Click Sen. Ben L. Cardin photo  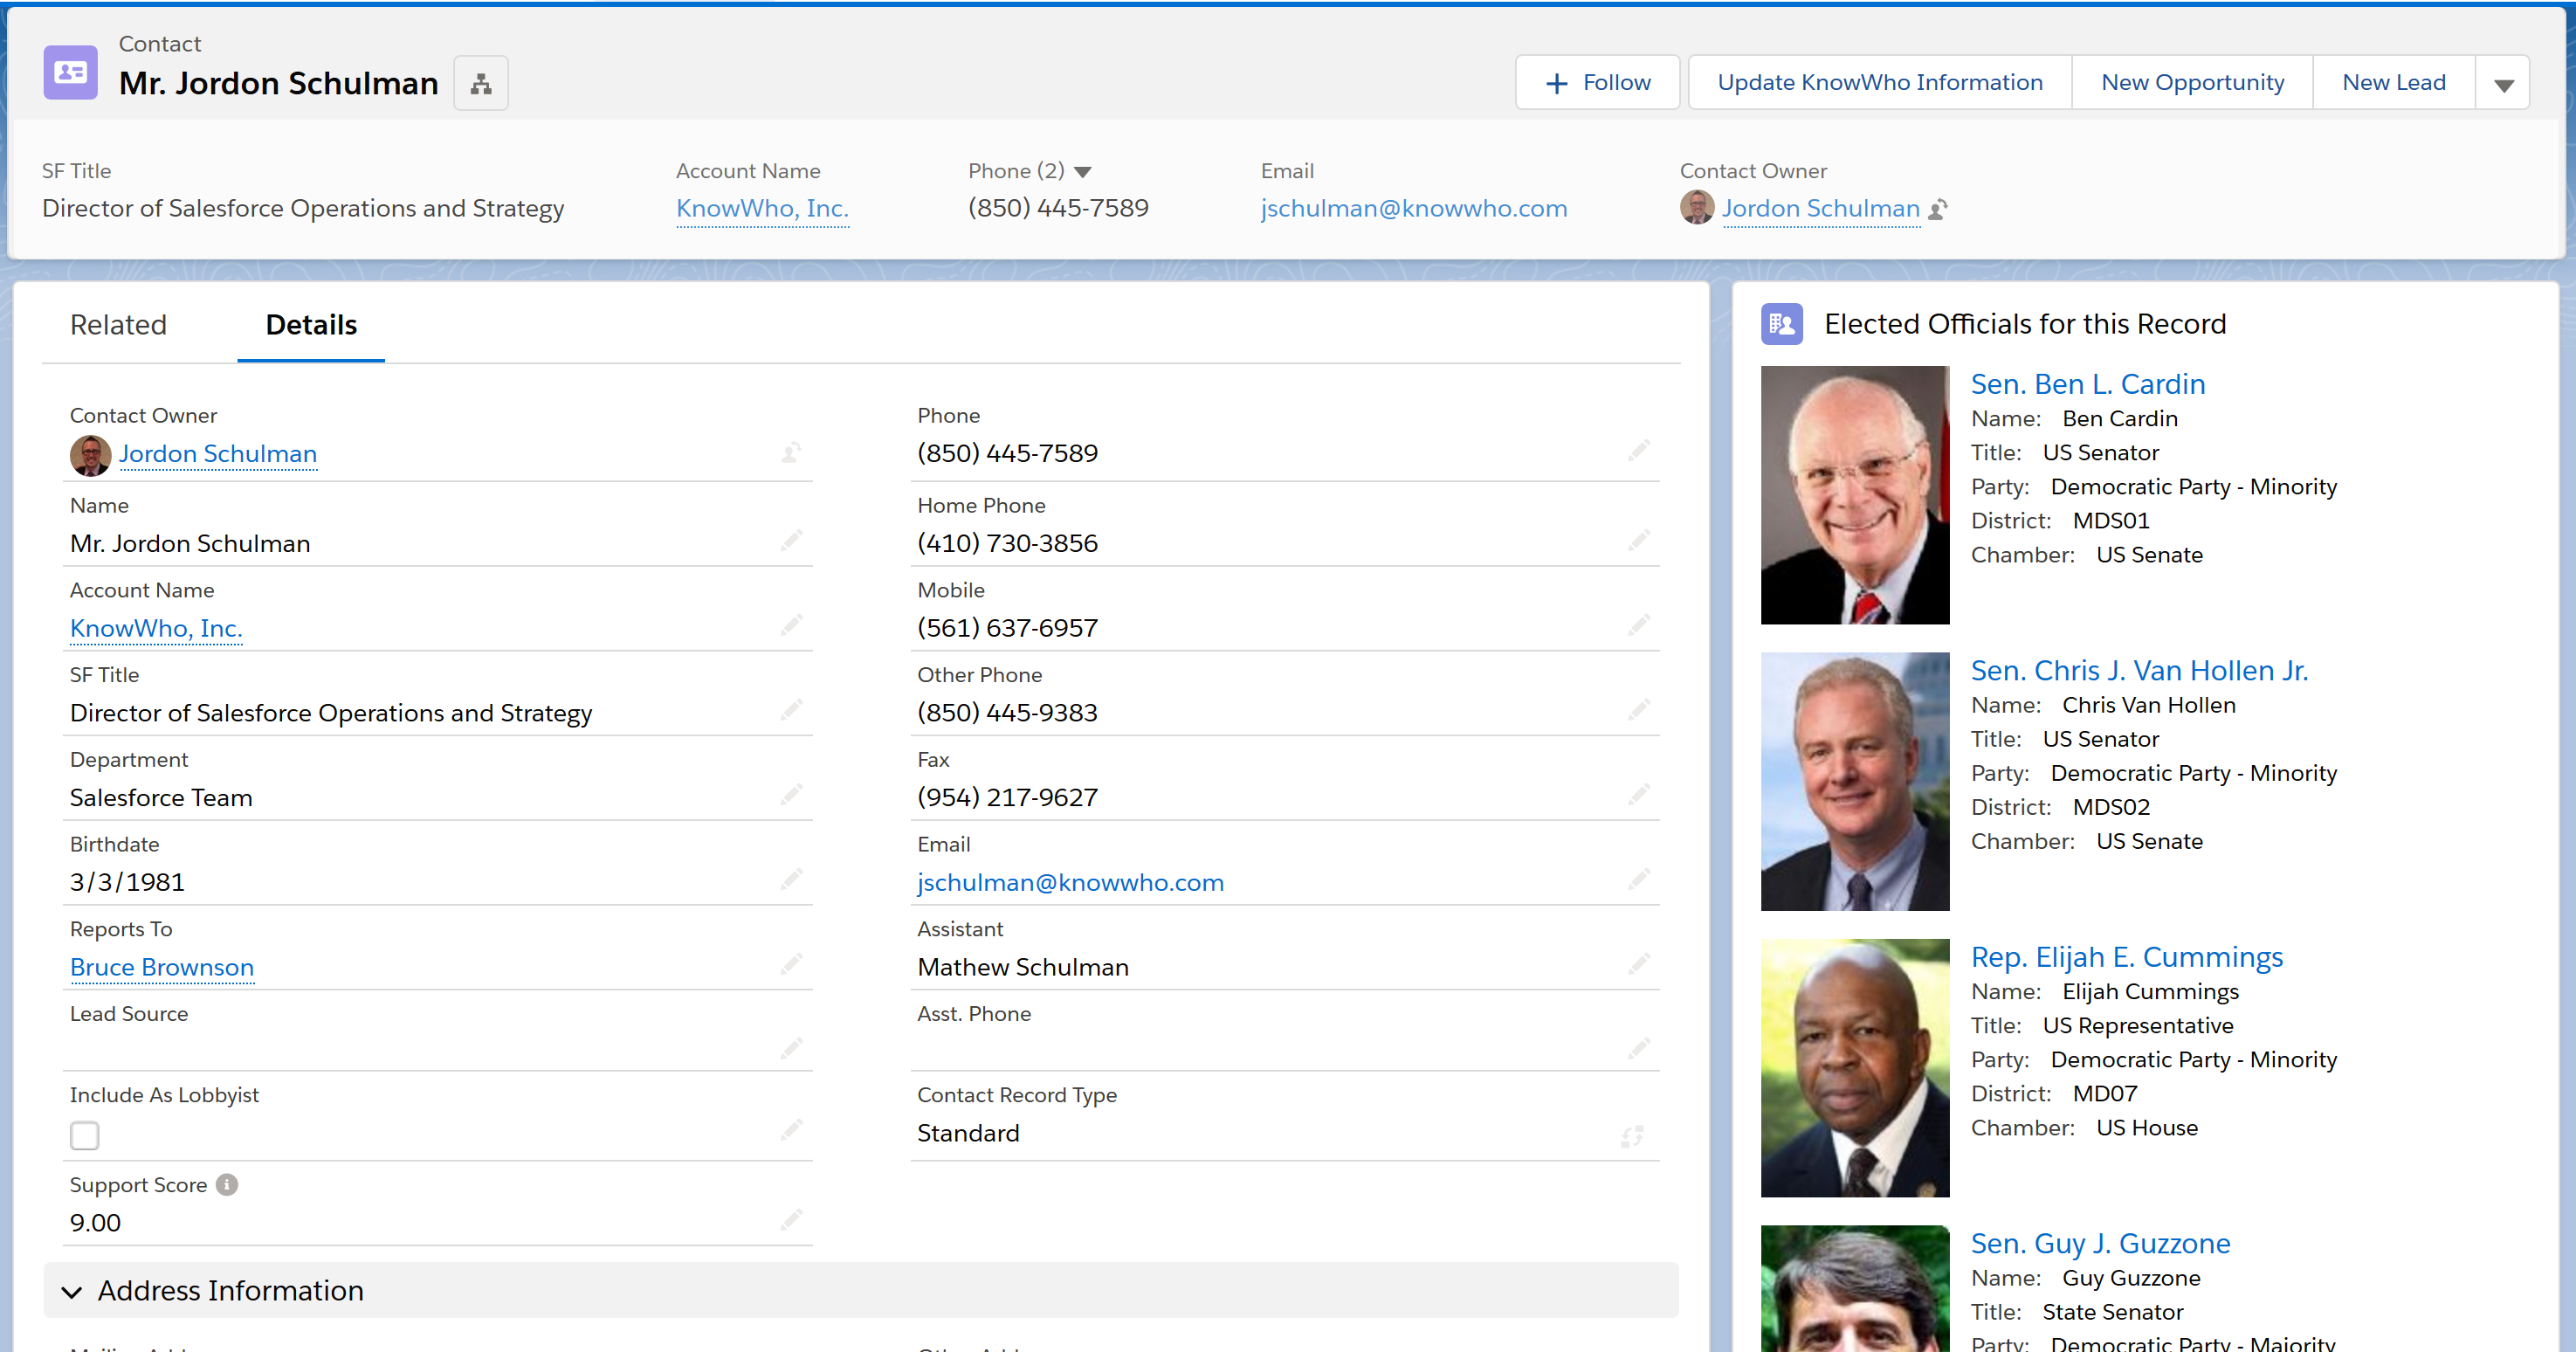pyautogui.click(x=1854, y=495)
